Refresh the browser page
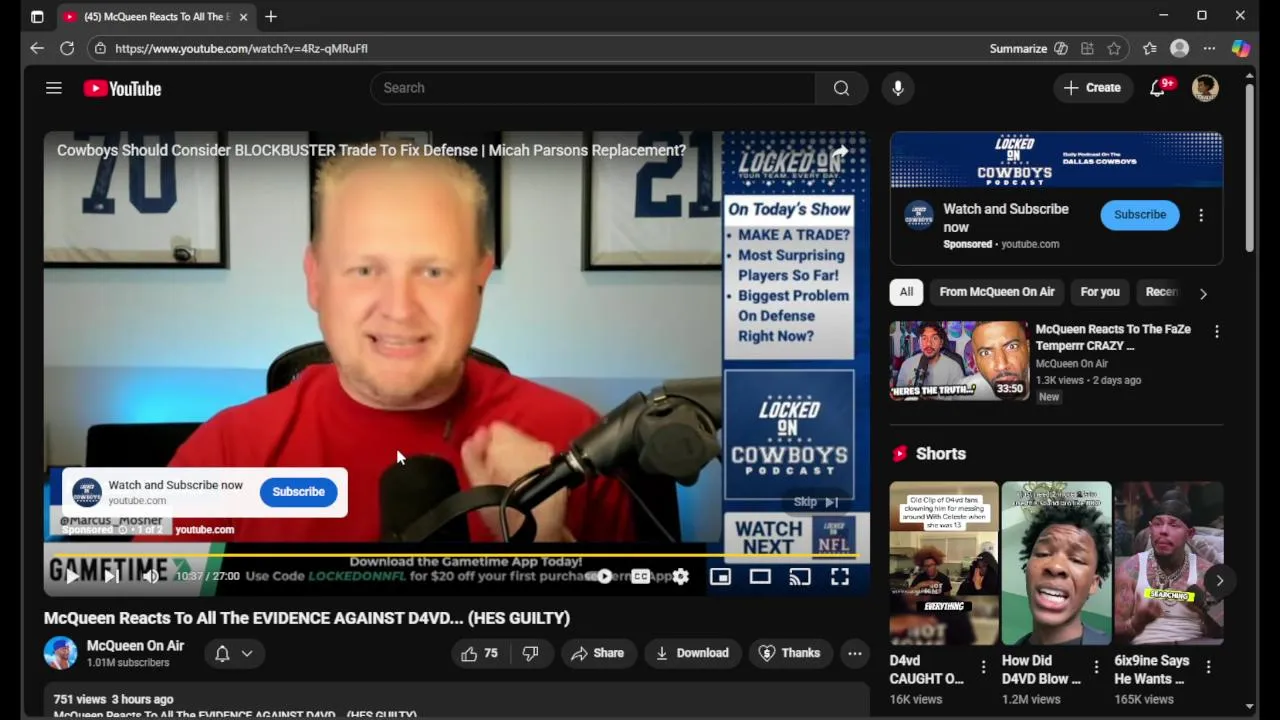1280x720 pixels. tap(67, 48)
